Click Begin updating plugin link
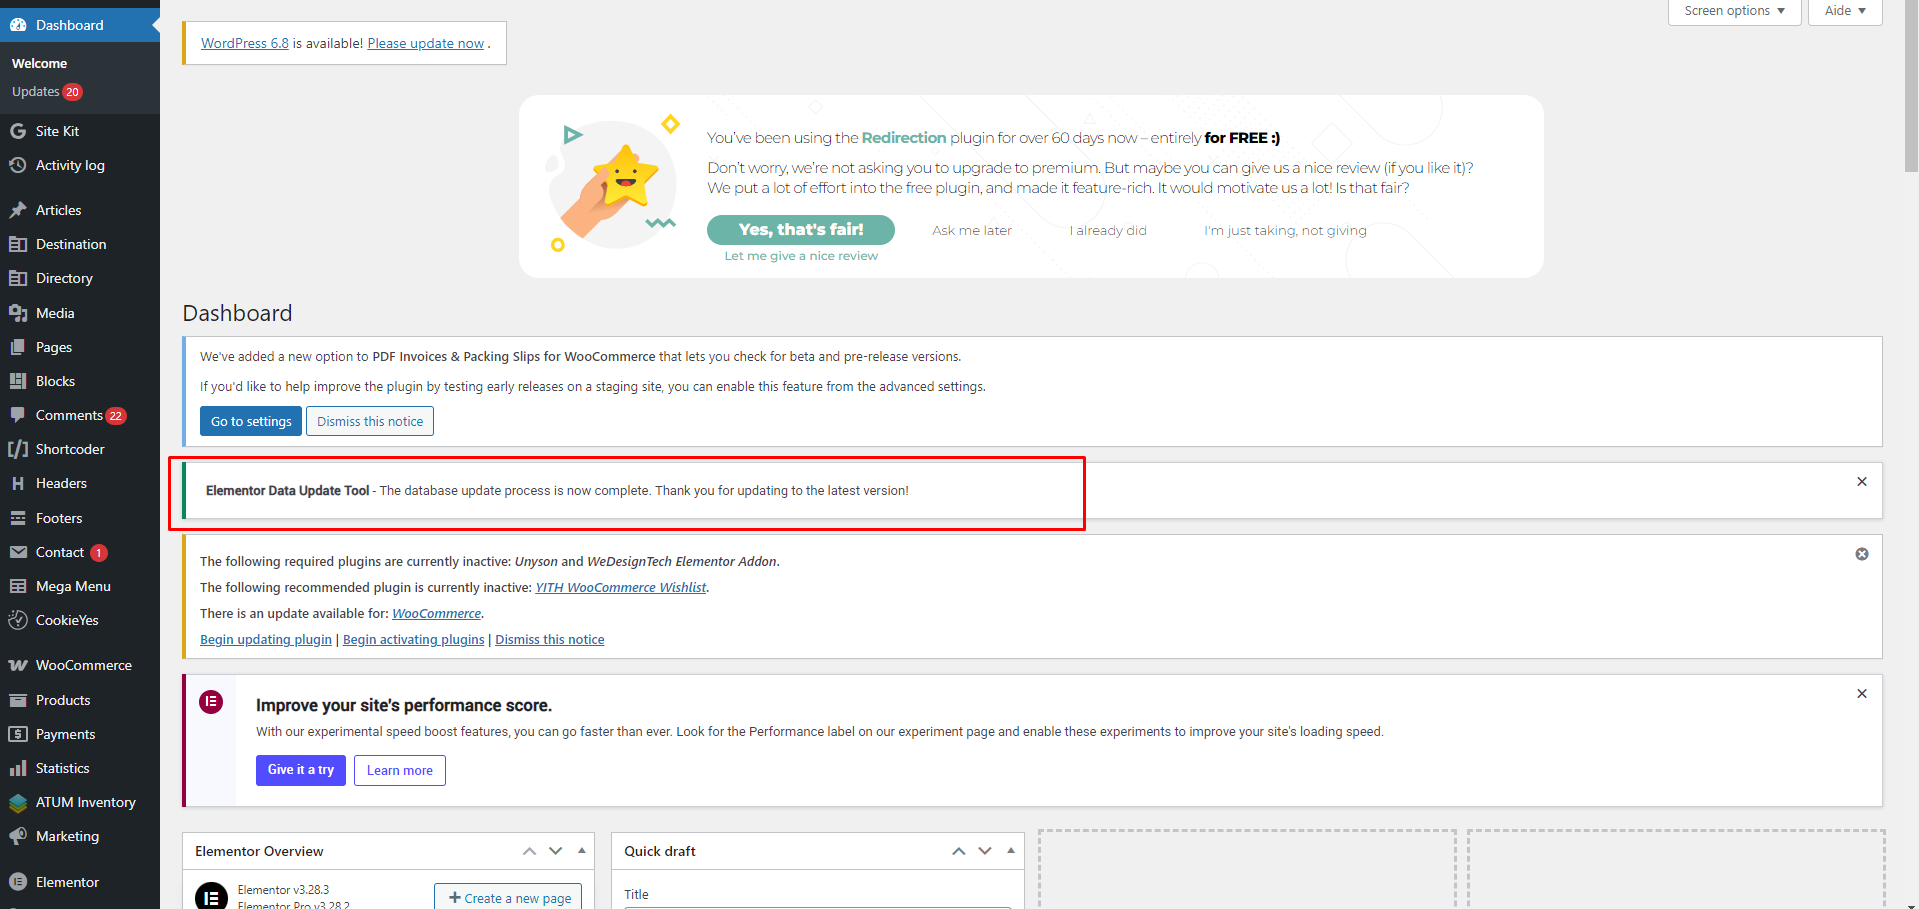The height and width of the screenshot is (909, 1919). click(266, 640)
